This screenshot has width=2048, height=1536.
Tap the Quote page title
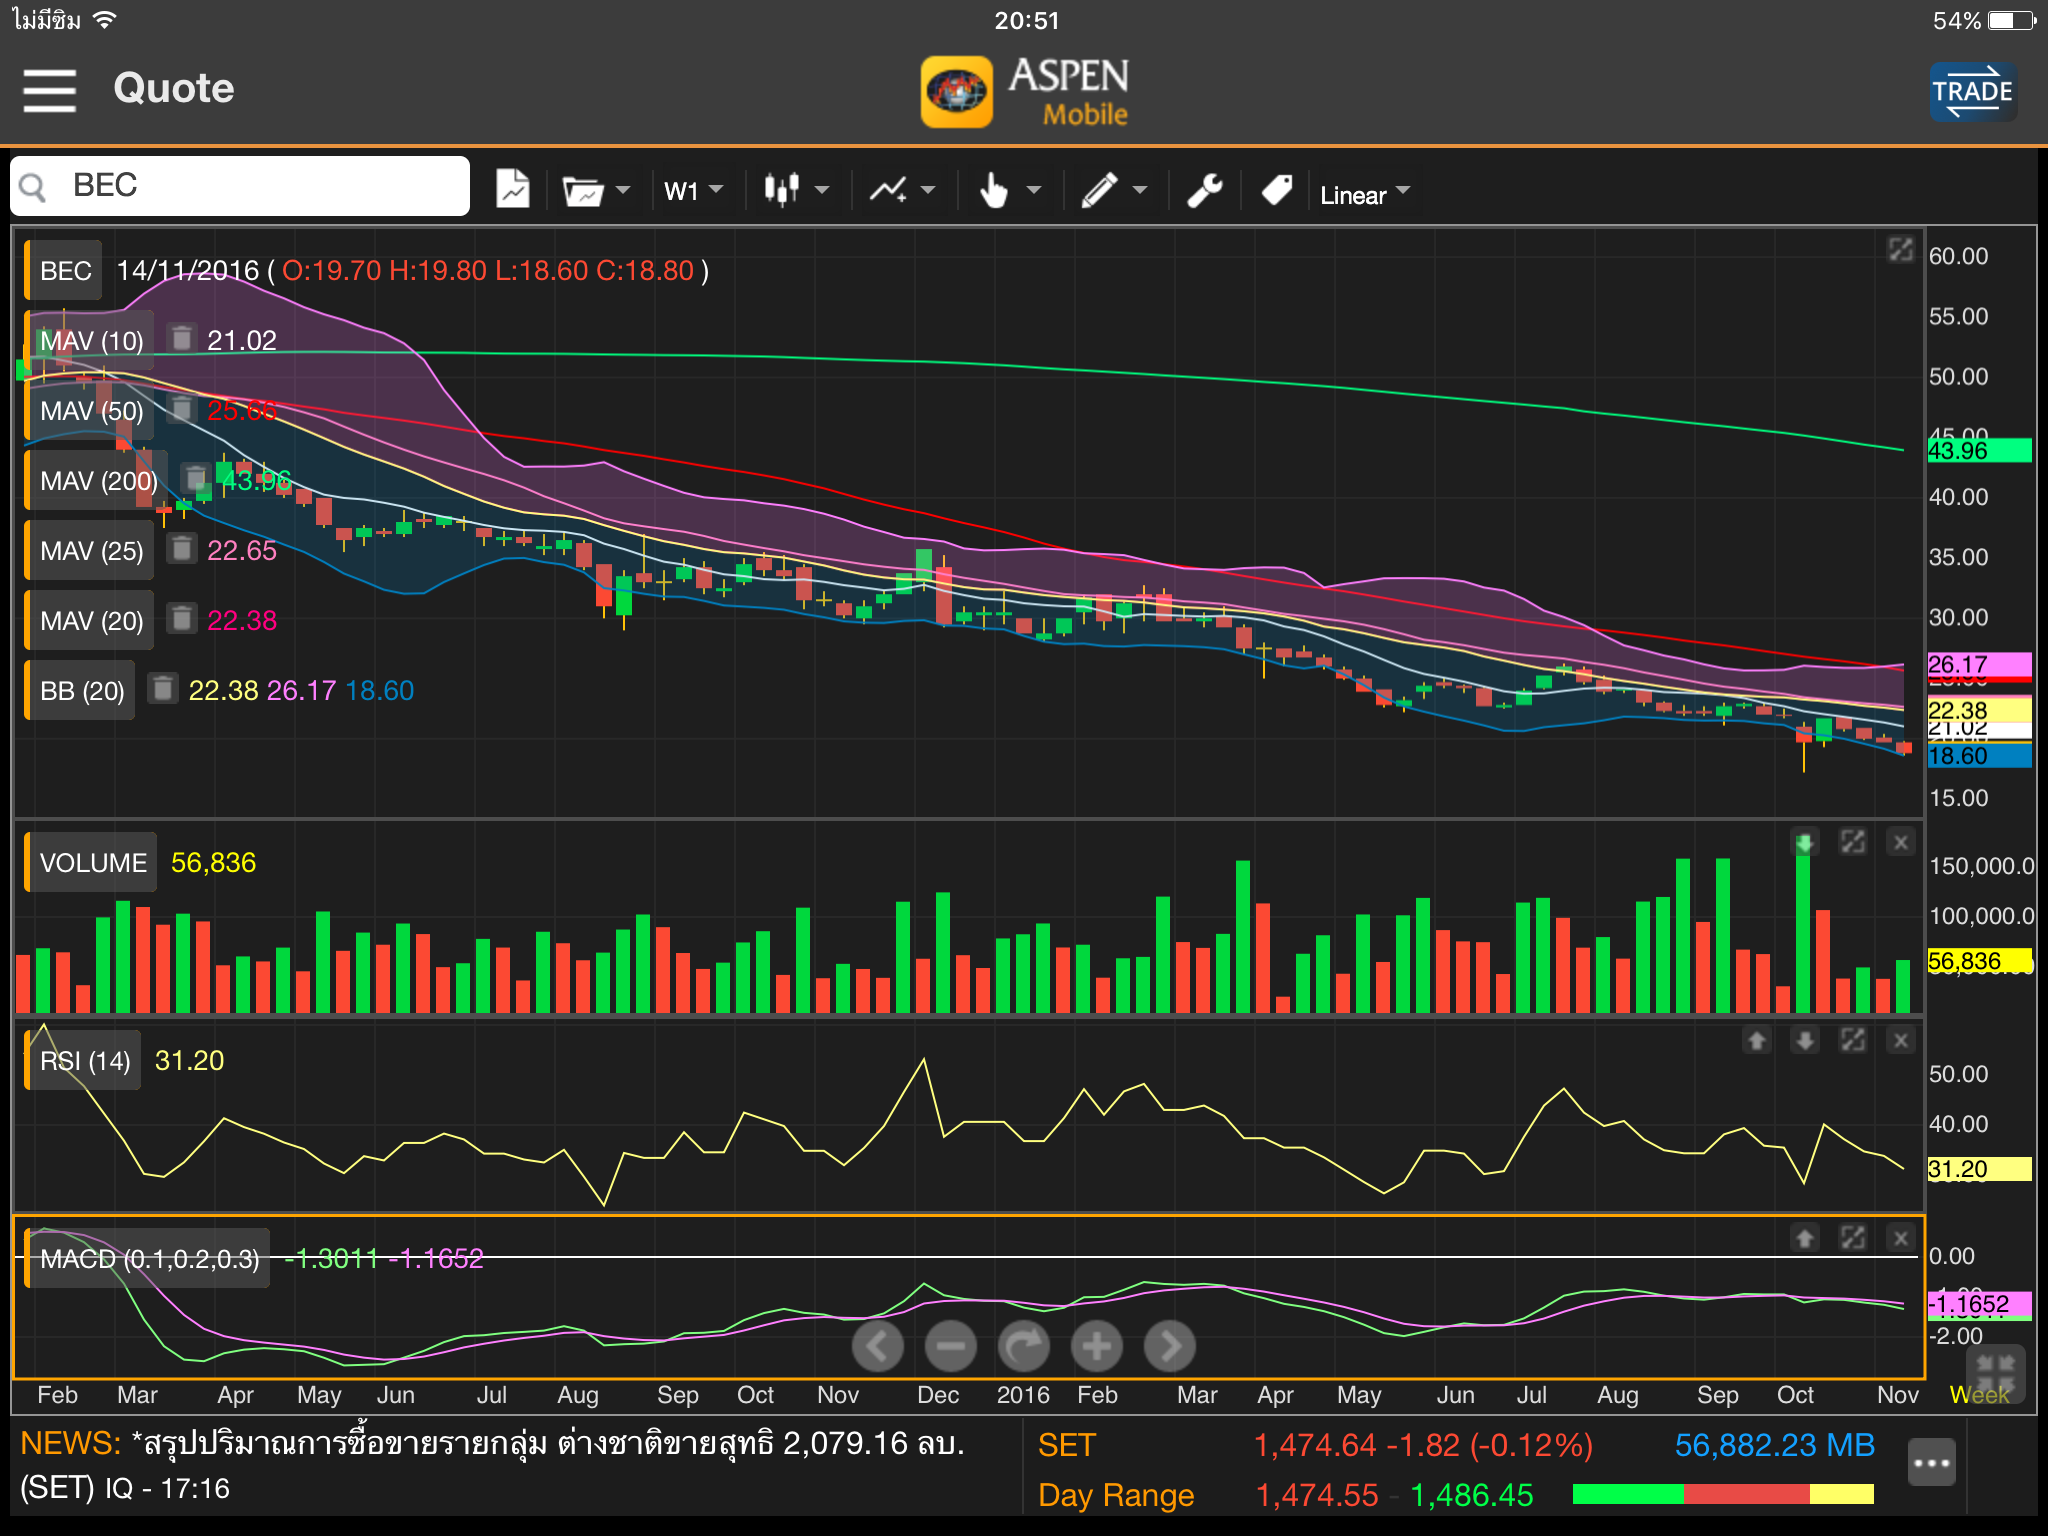[x=173, y=89]
